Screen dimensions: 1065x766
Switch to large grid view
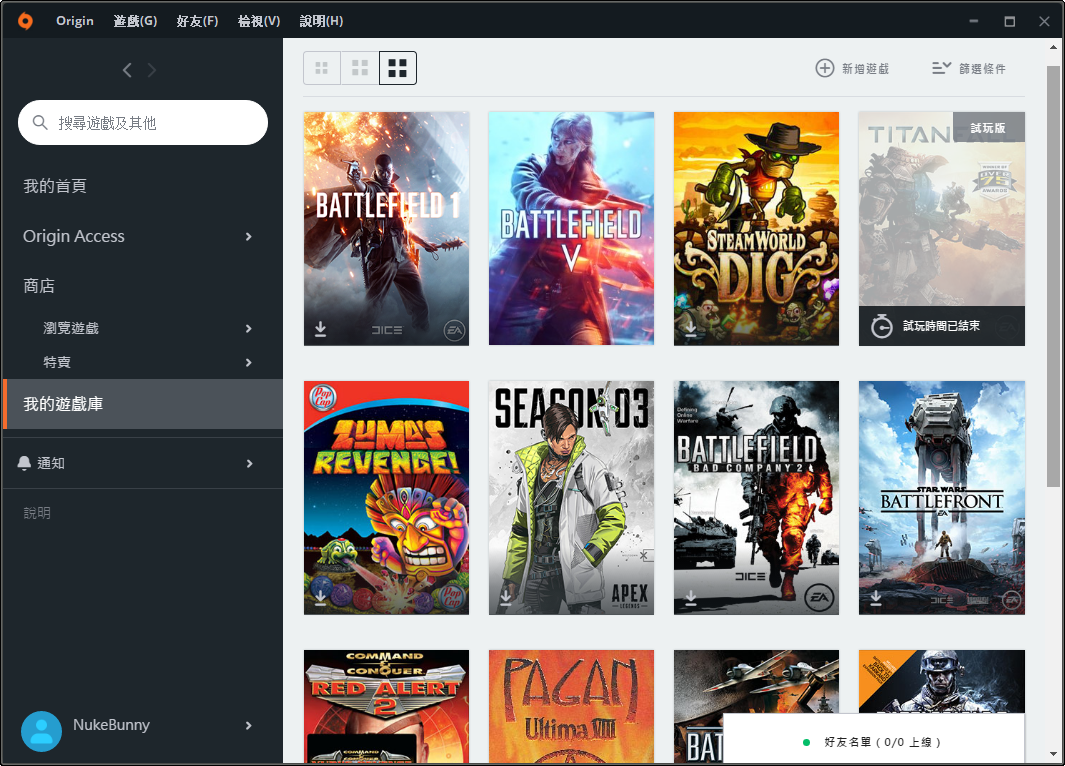397,68
